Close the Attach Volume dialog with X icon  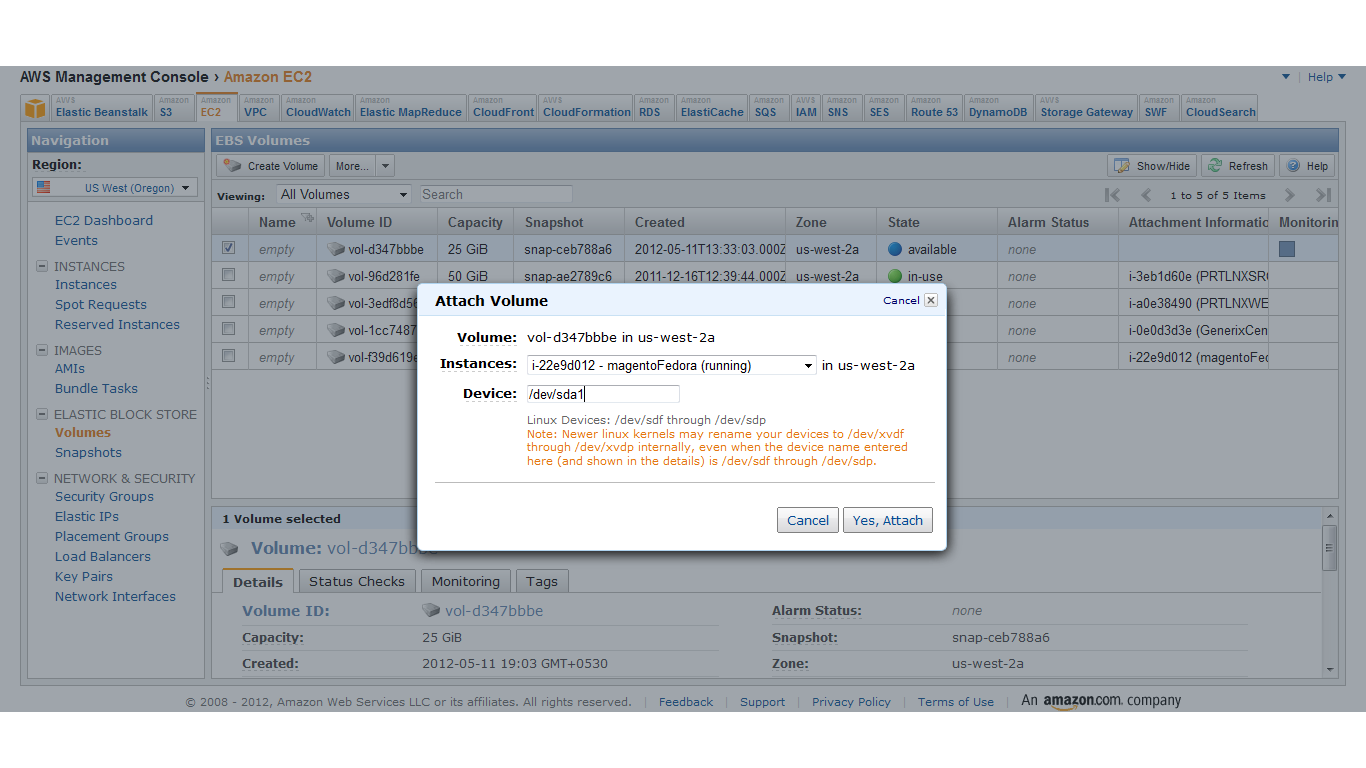pos(931,300)
